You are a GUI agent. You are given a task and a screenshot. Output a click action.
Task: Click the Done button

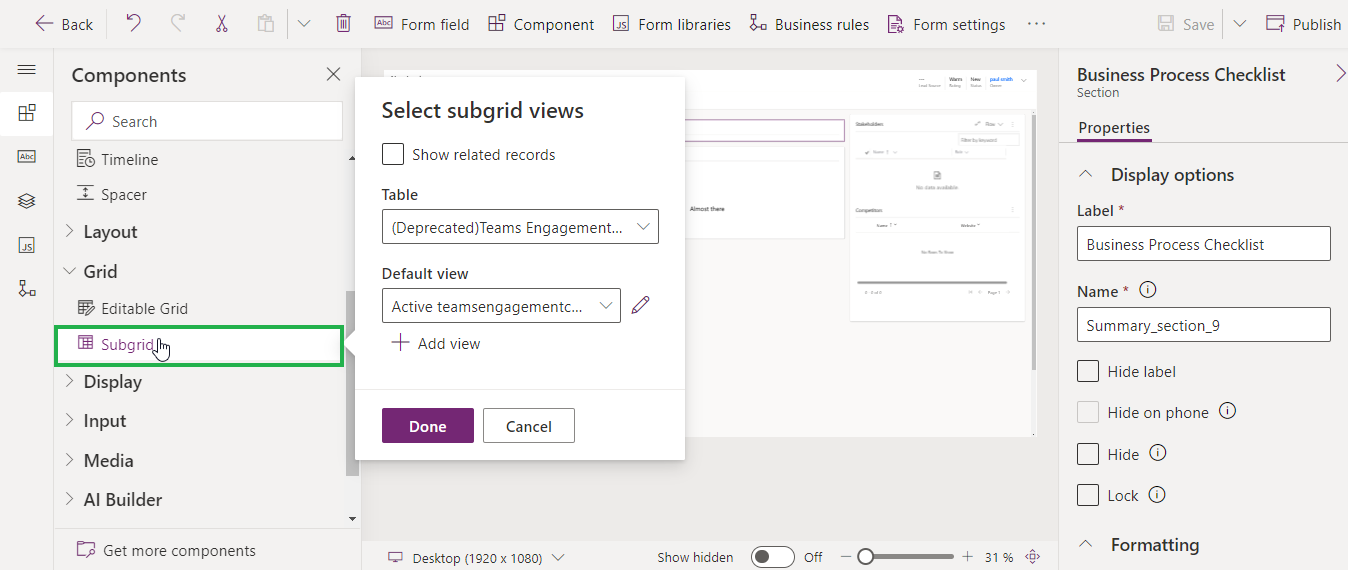point(427,426)
